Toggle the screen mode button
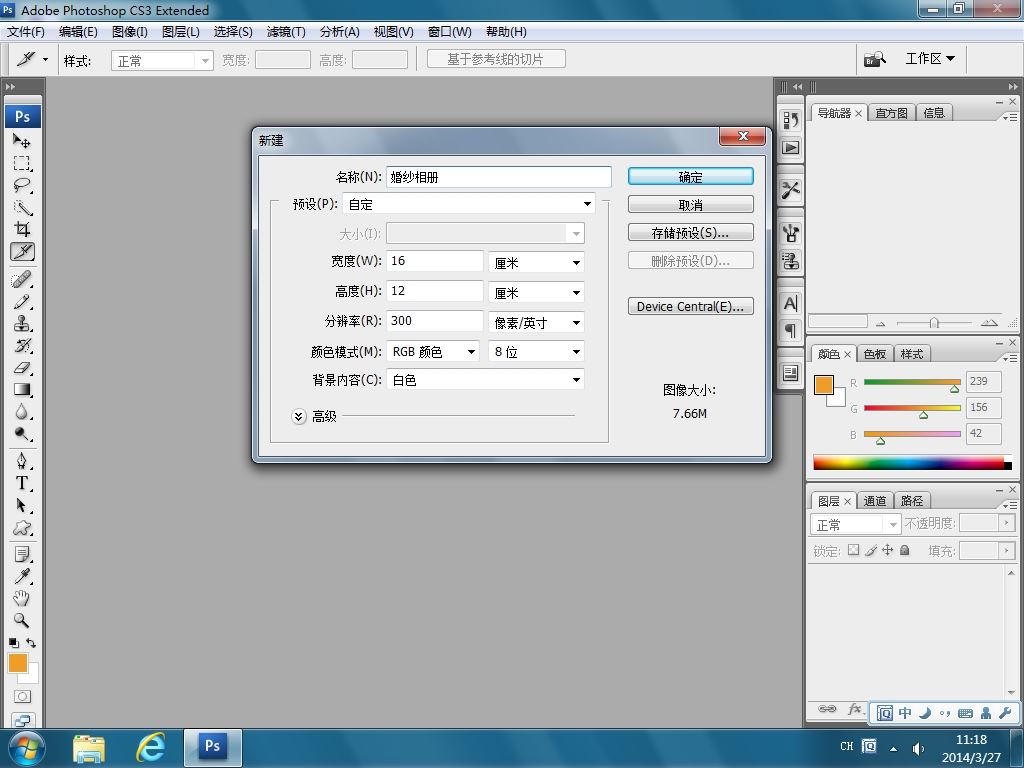The width and height of the screenshot is (1024, 768). [x=22, y=720]
